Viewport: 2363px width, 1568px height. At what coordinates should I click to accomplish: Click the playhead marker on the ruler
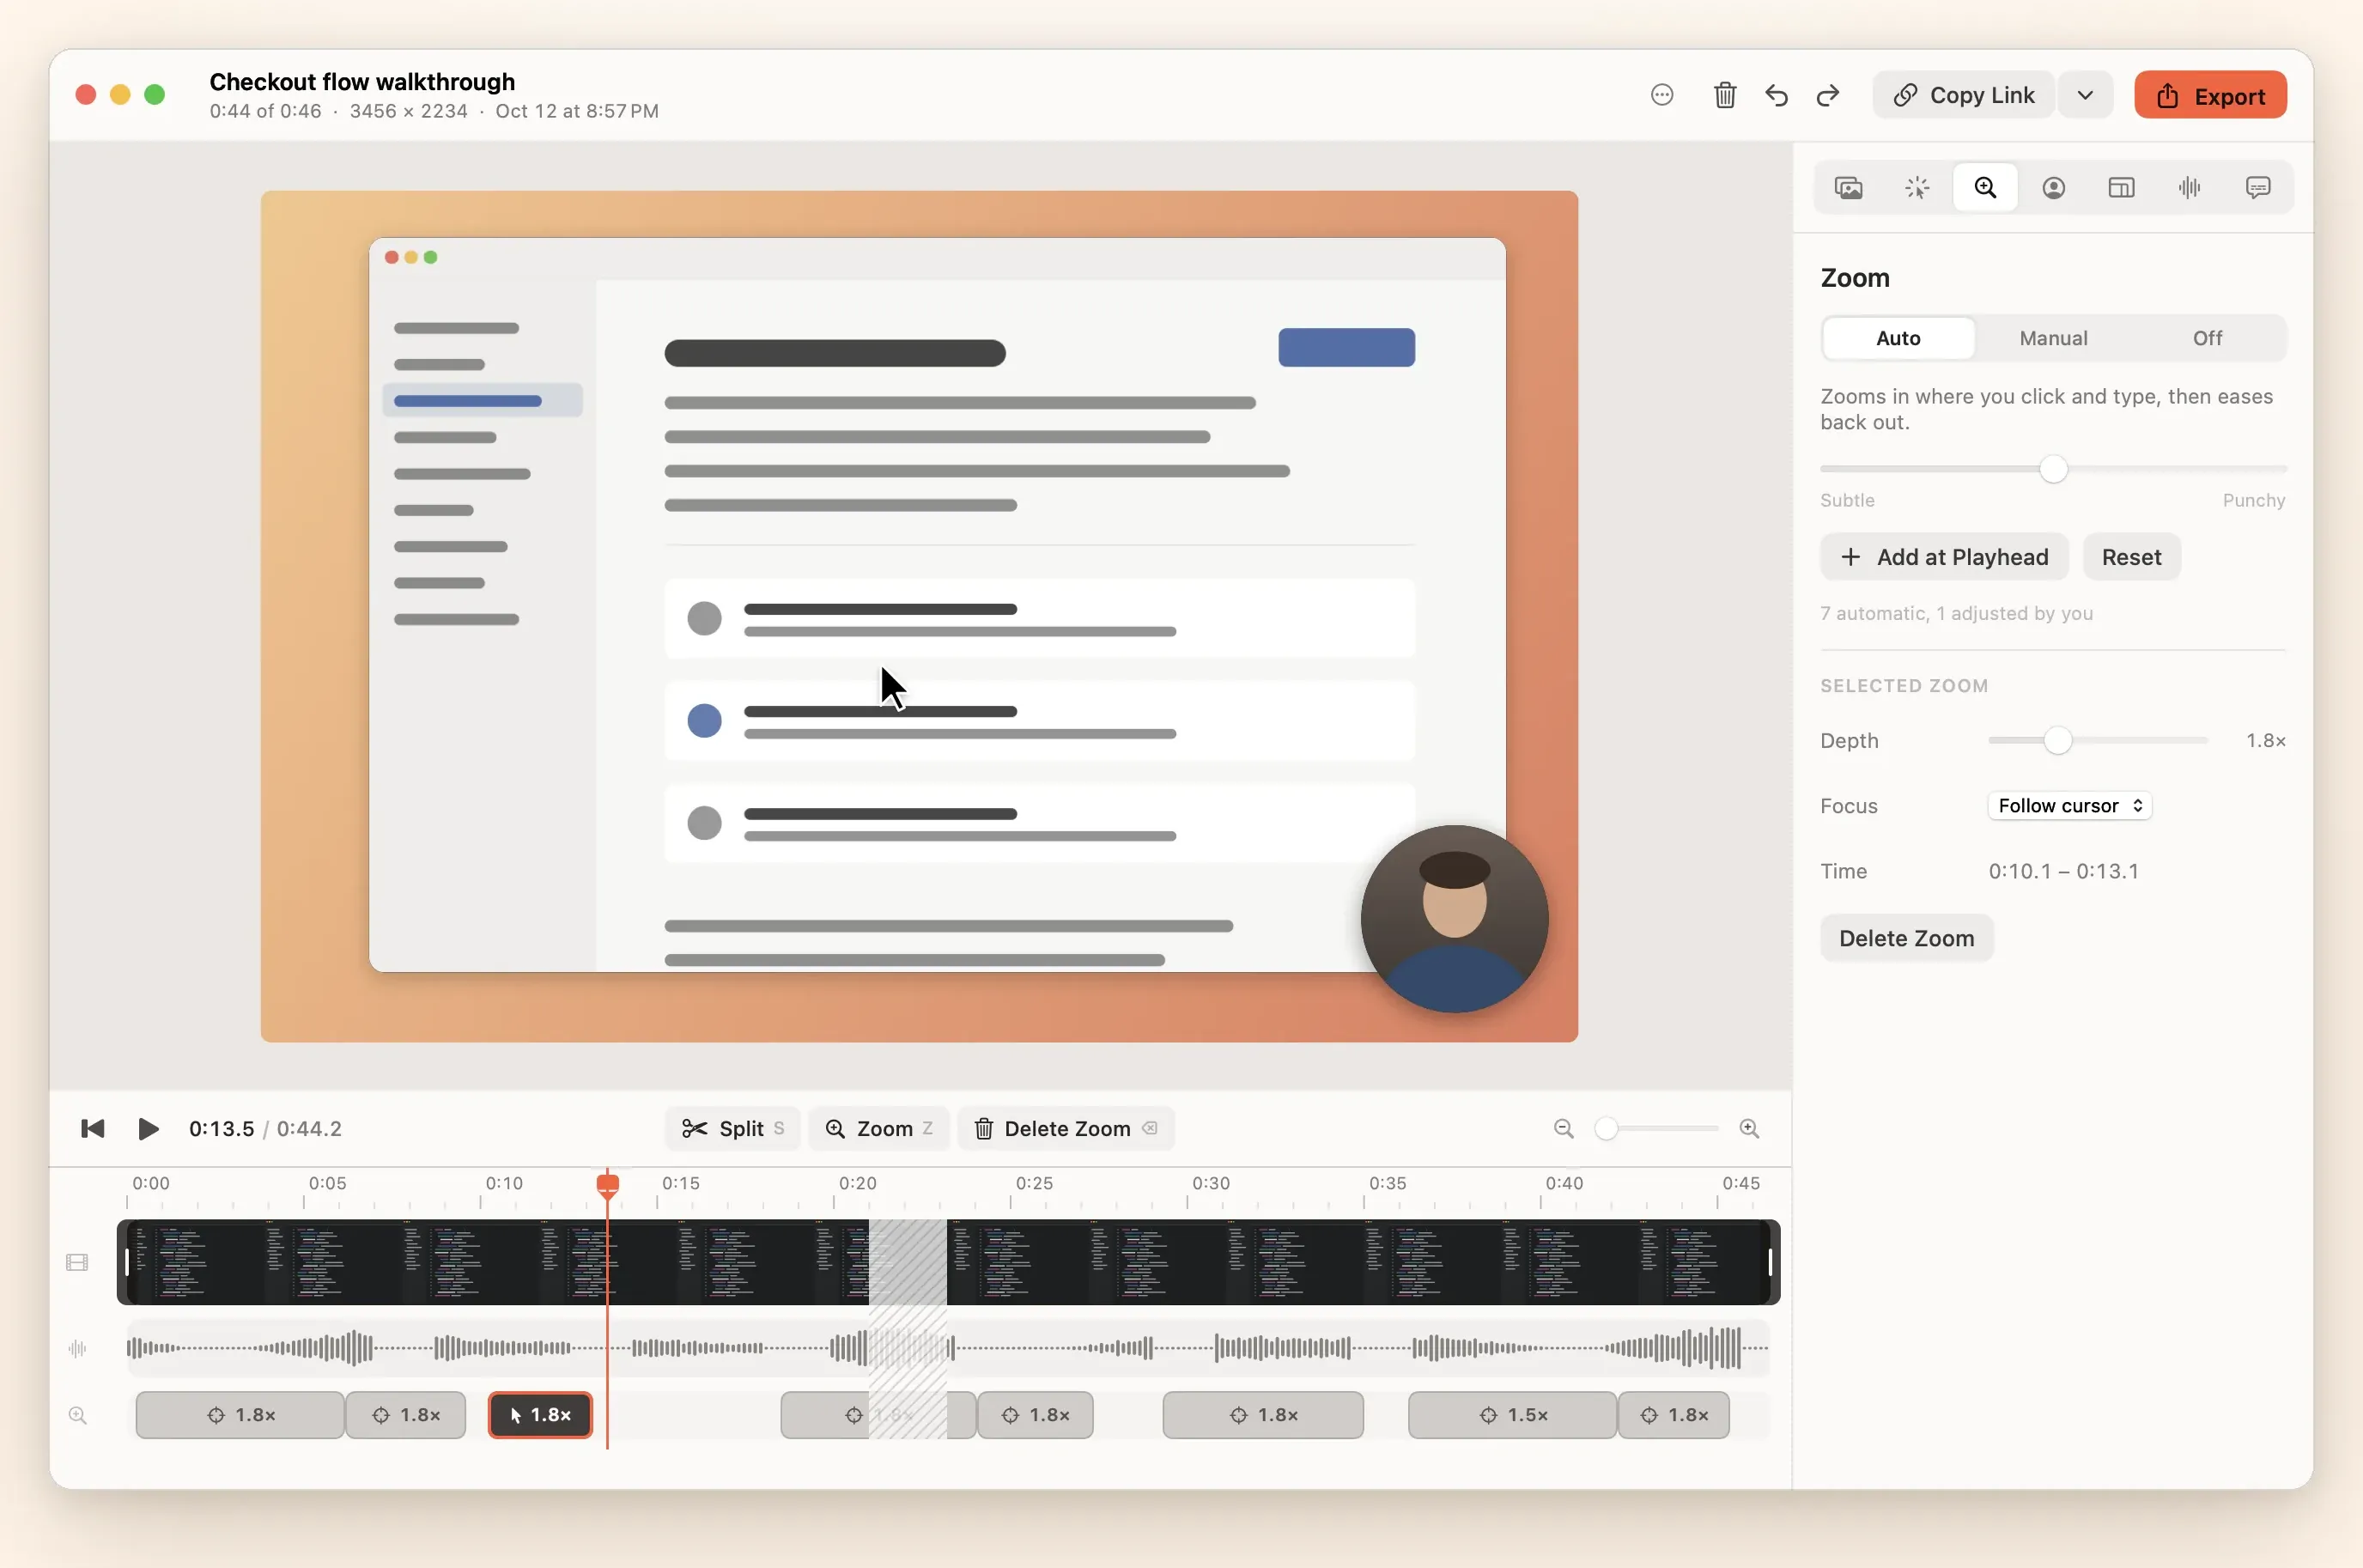click(607, 1185)
